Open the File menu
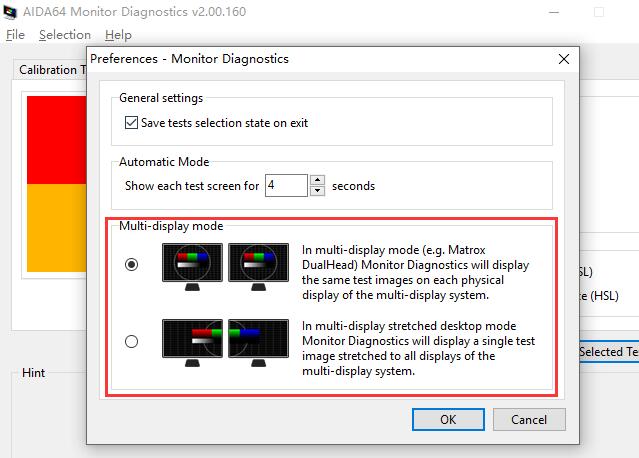 click(15, 35)
